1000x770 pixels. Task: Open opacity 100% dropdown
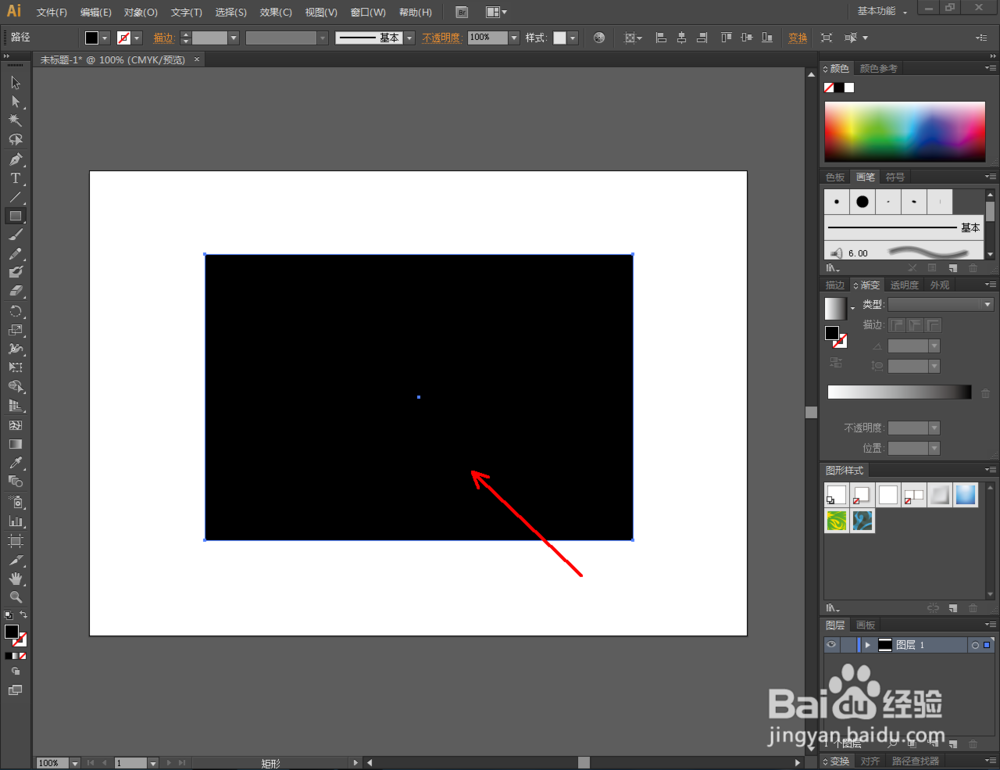514,38
